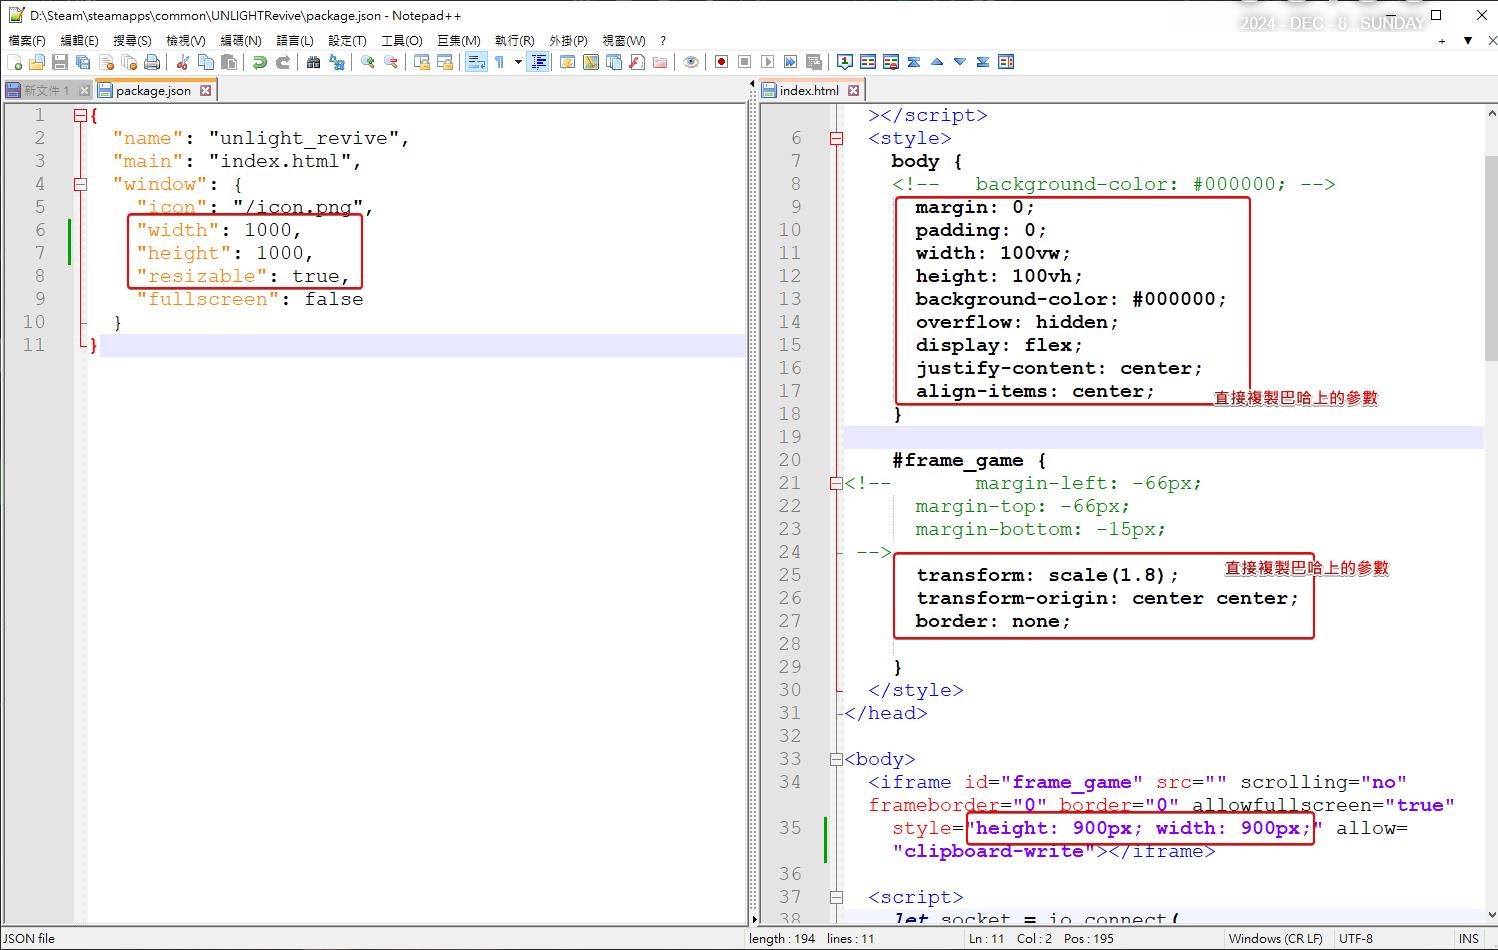This screenshot has height=950, width=1498.
Task: Click the folder as workspace icon
Action: tap(660, 62)
